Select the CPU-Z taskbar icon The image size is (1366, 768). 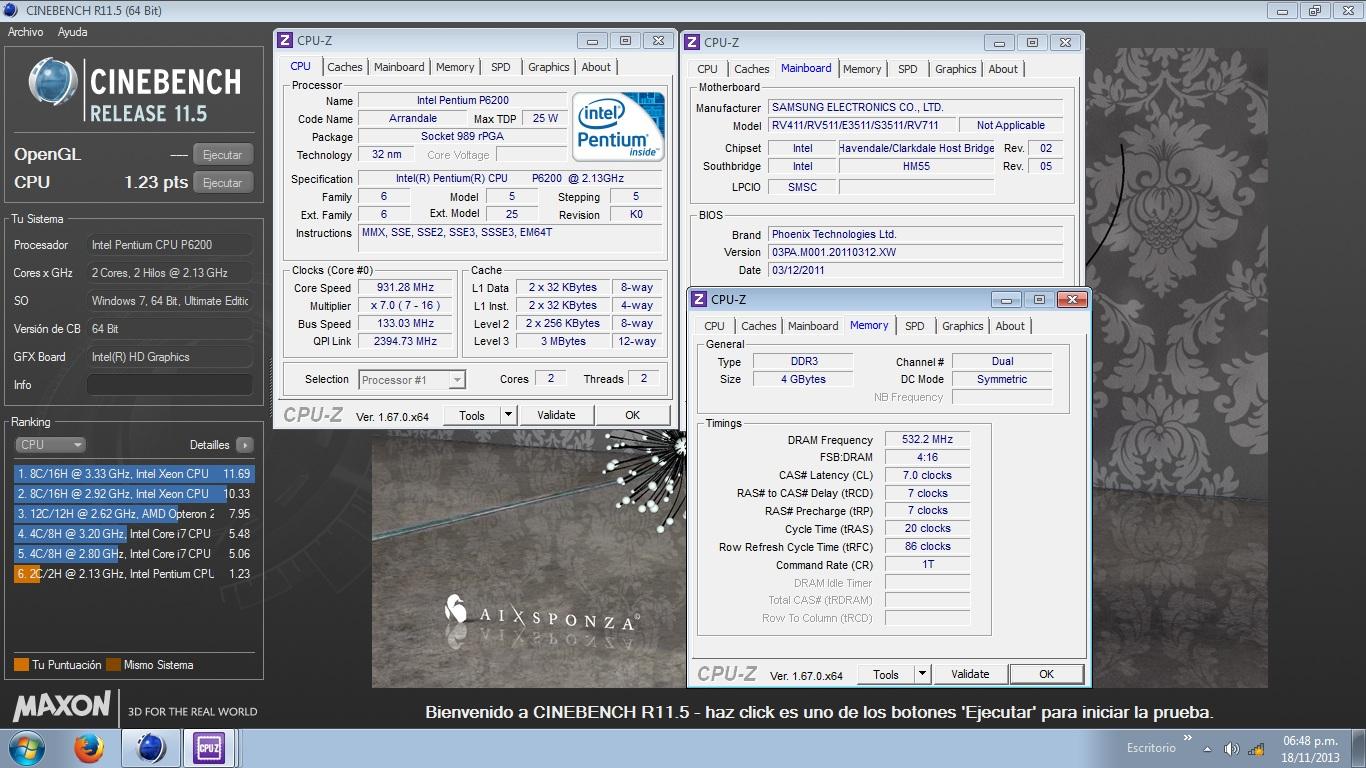[209, 748]
